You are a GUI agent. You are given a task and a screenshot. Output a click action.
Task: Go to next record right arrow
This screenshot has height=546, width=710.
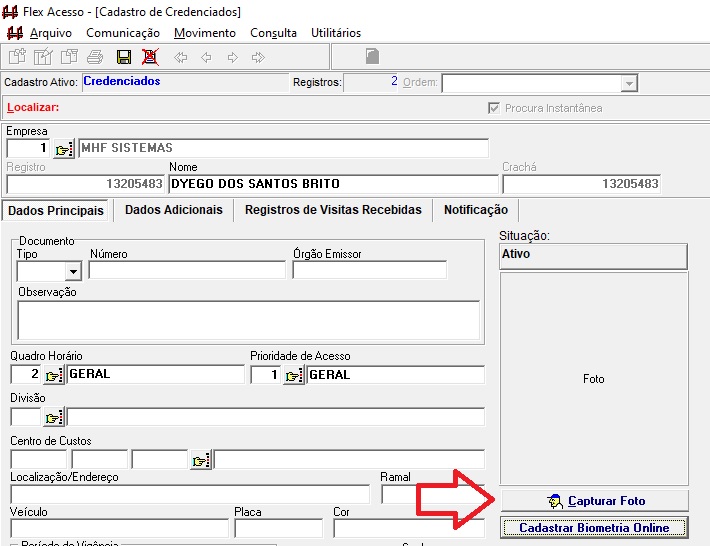pos(233,57)
